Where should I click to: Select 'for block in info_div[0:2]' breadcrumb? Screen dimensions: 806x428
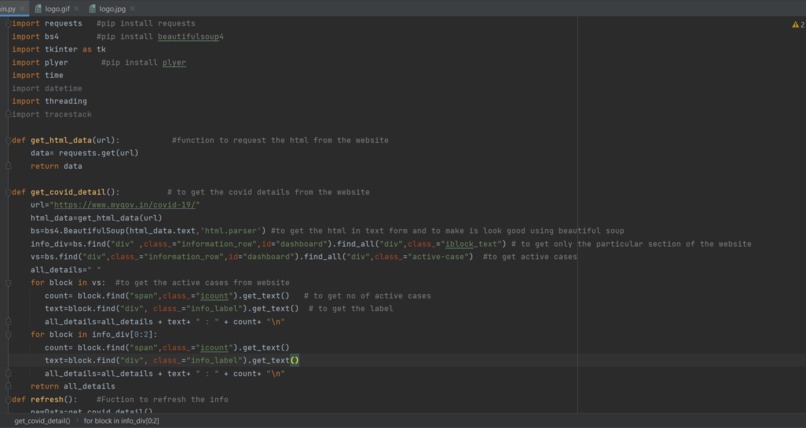click(121, 421)
